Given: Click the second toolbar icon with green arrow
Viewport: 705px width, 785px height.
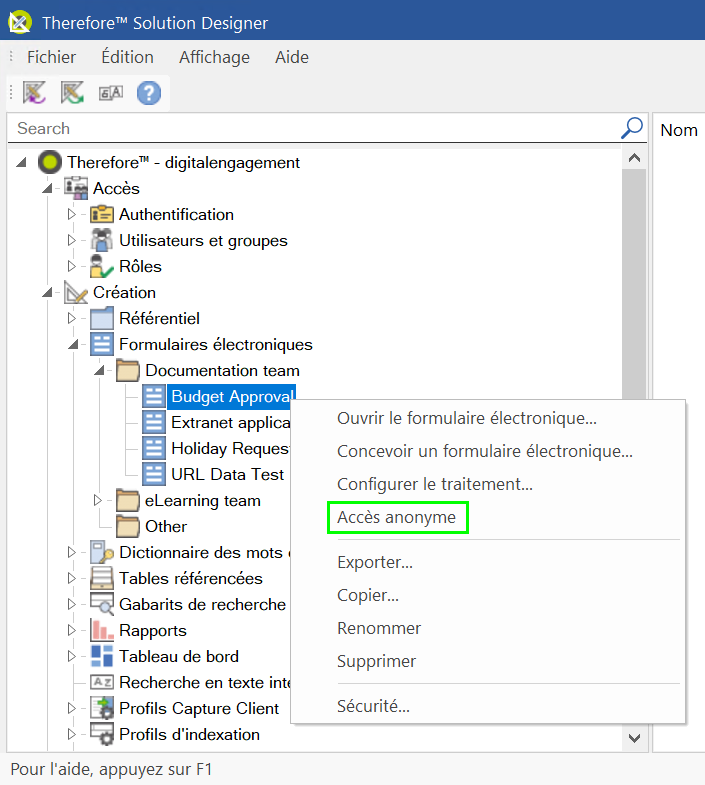Looking at the screenshot, I should [72, 93].
